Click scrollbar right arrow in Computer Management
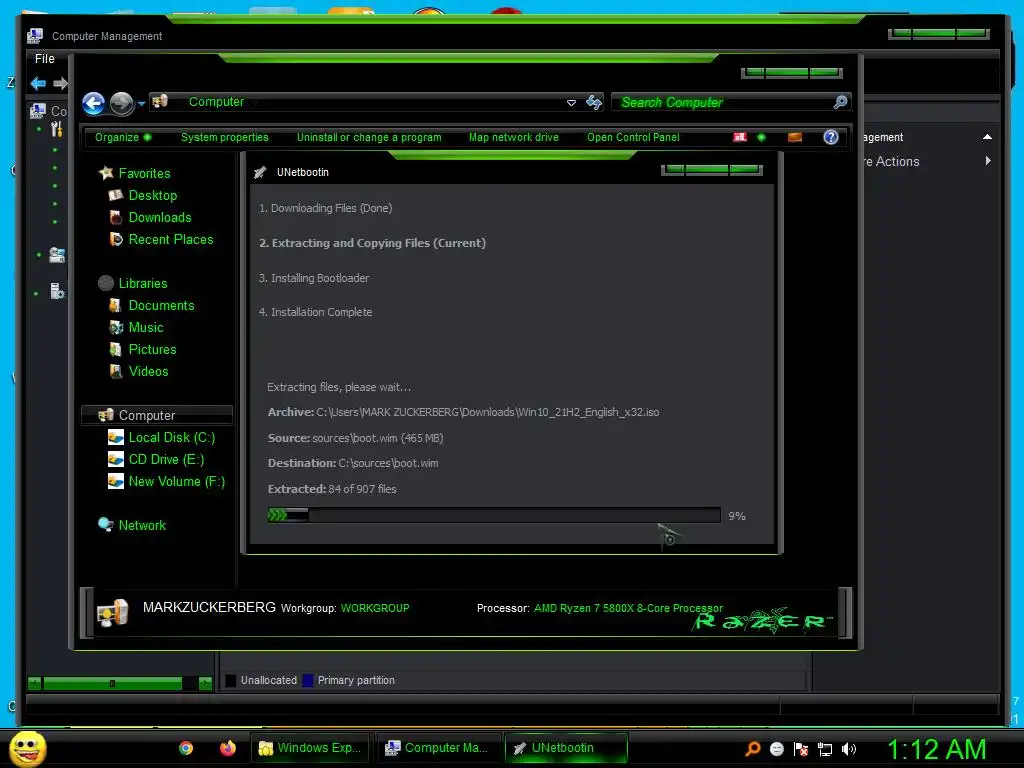This screenshot has height=768, width=1024. coord(205,684)
